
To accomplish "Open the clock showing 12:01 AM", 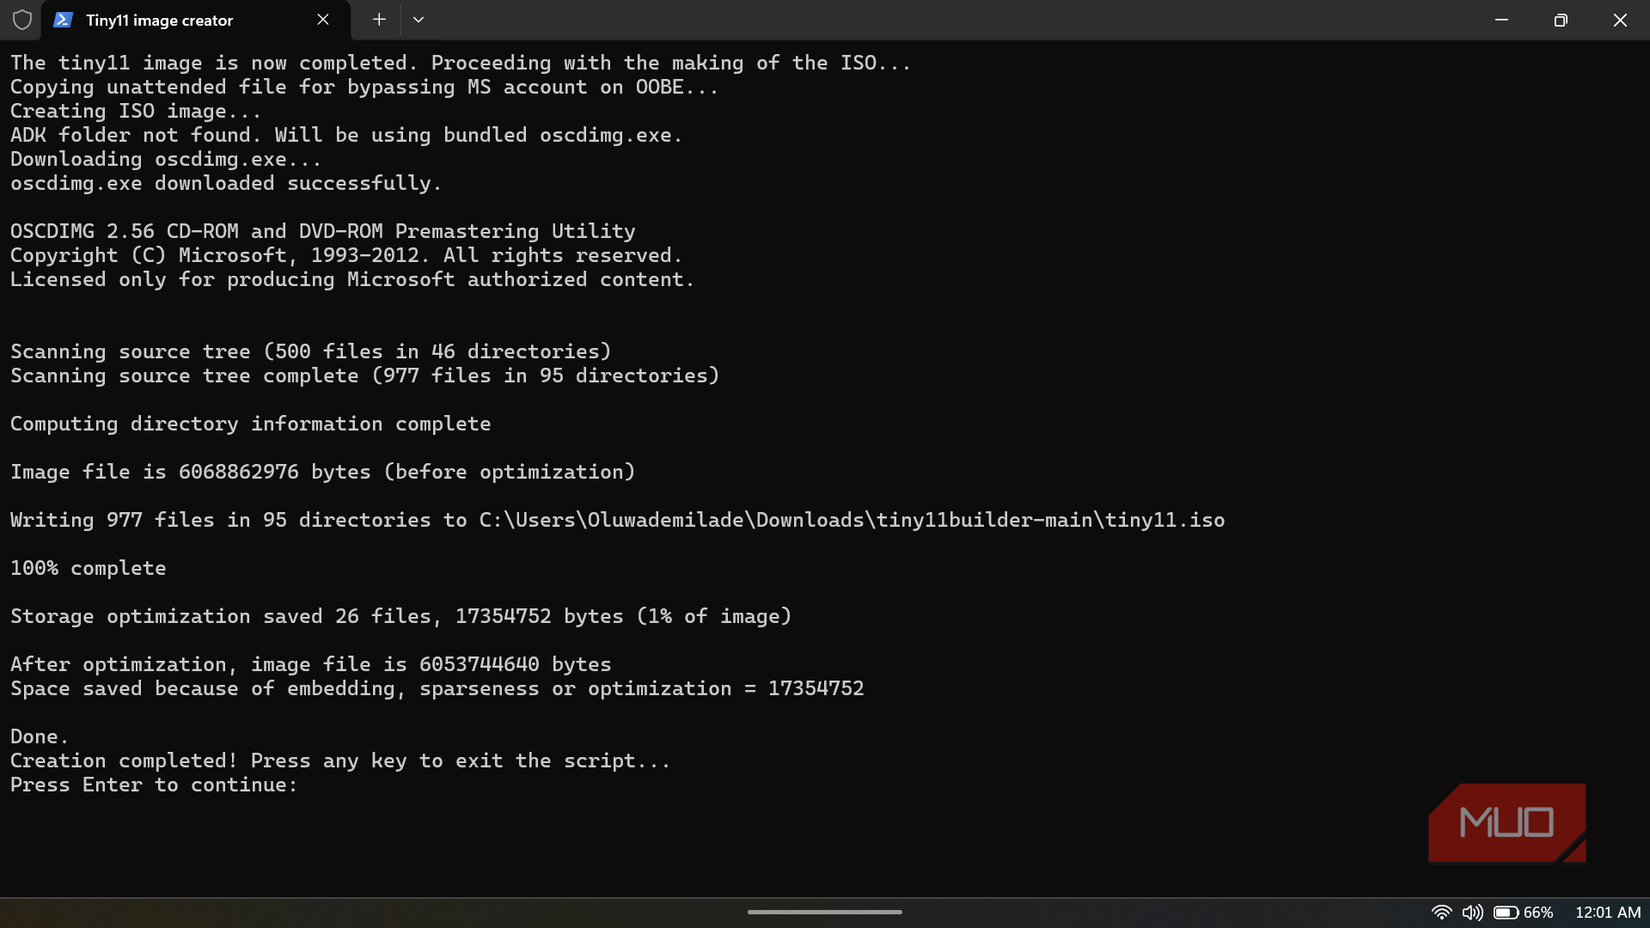I will click(1606, 912).
